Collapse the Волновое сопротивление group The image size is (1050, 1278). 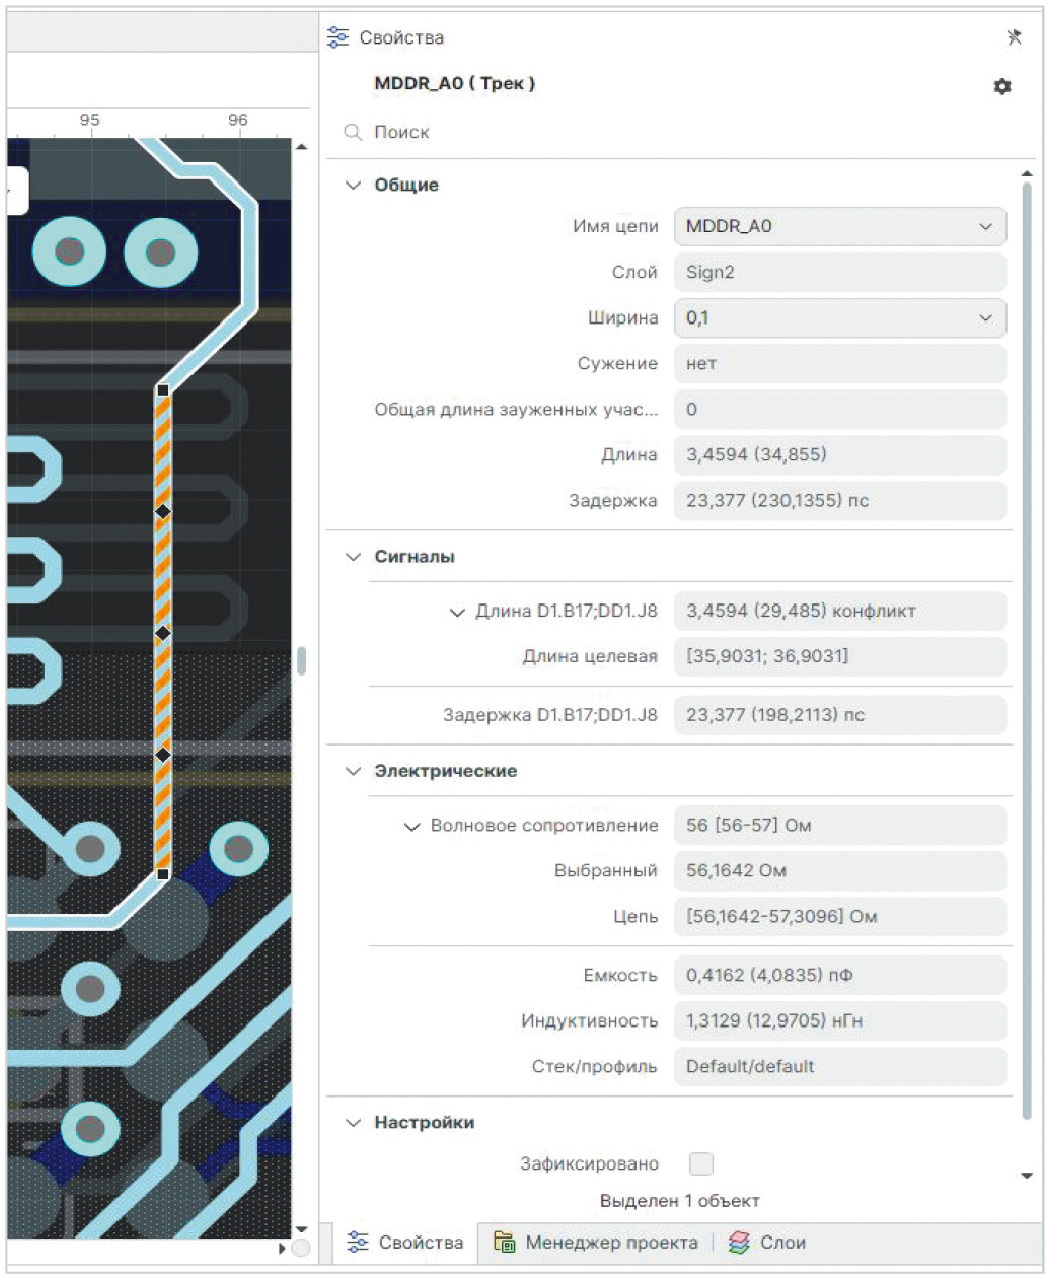click(411, 826)
